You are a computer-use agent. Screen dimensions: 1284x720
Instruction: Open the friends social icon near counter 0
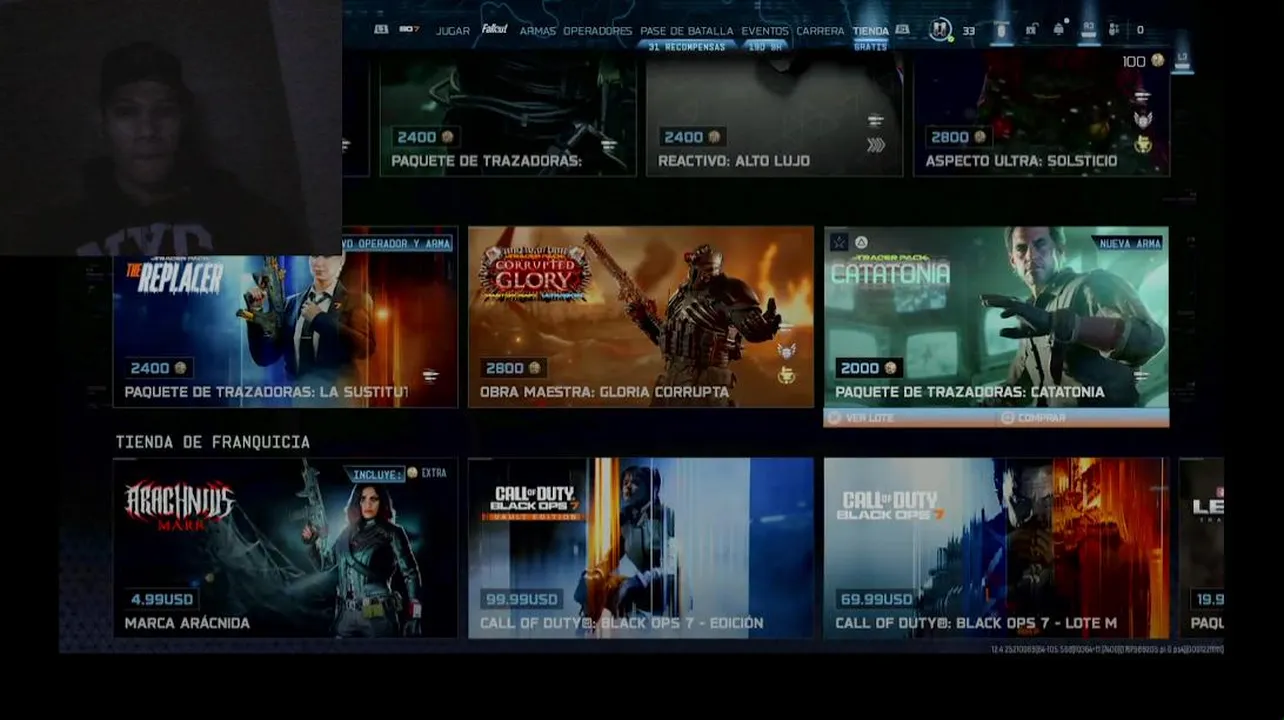coord(1114,30)
